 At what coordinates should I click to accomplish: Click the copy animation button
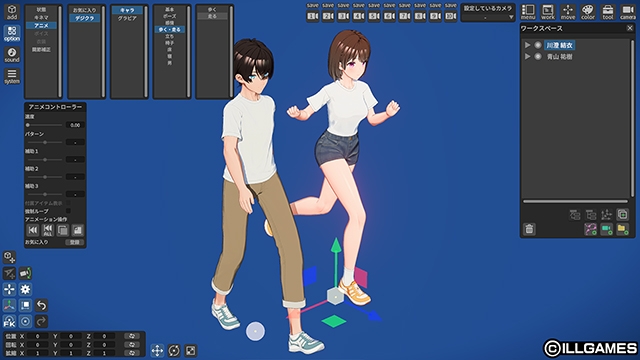pyautogui.click(x=62, y=230)
